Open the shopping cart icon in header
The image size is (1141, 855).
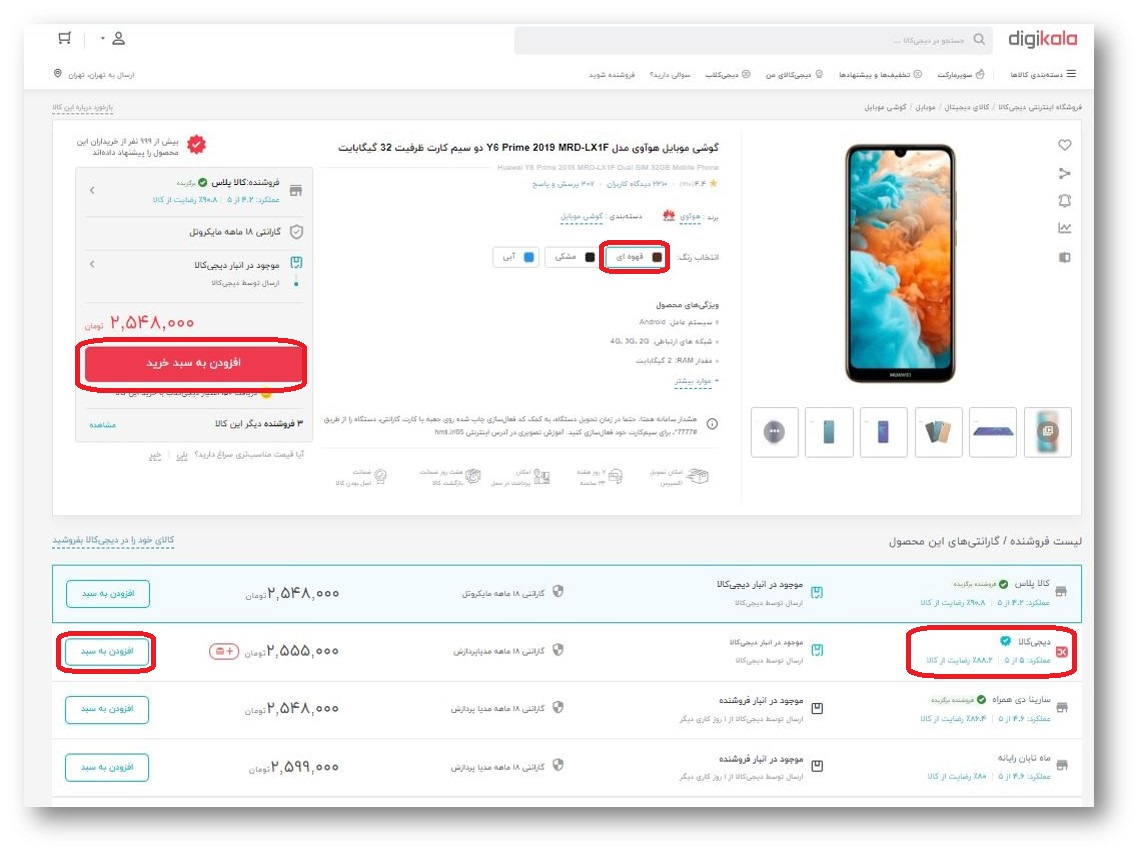pyautogui.click(x=65, y=38)
